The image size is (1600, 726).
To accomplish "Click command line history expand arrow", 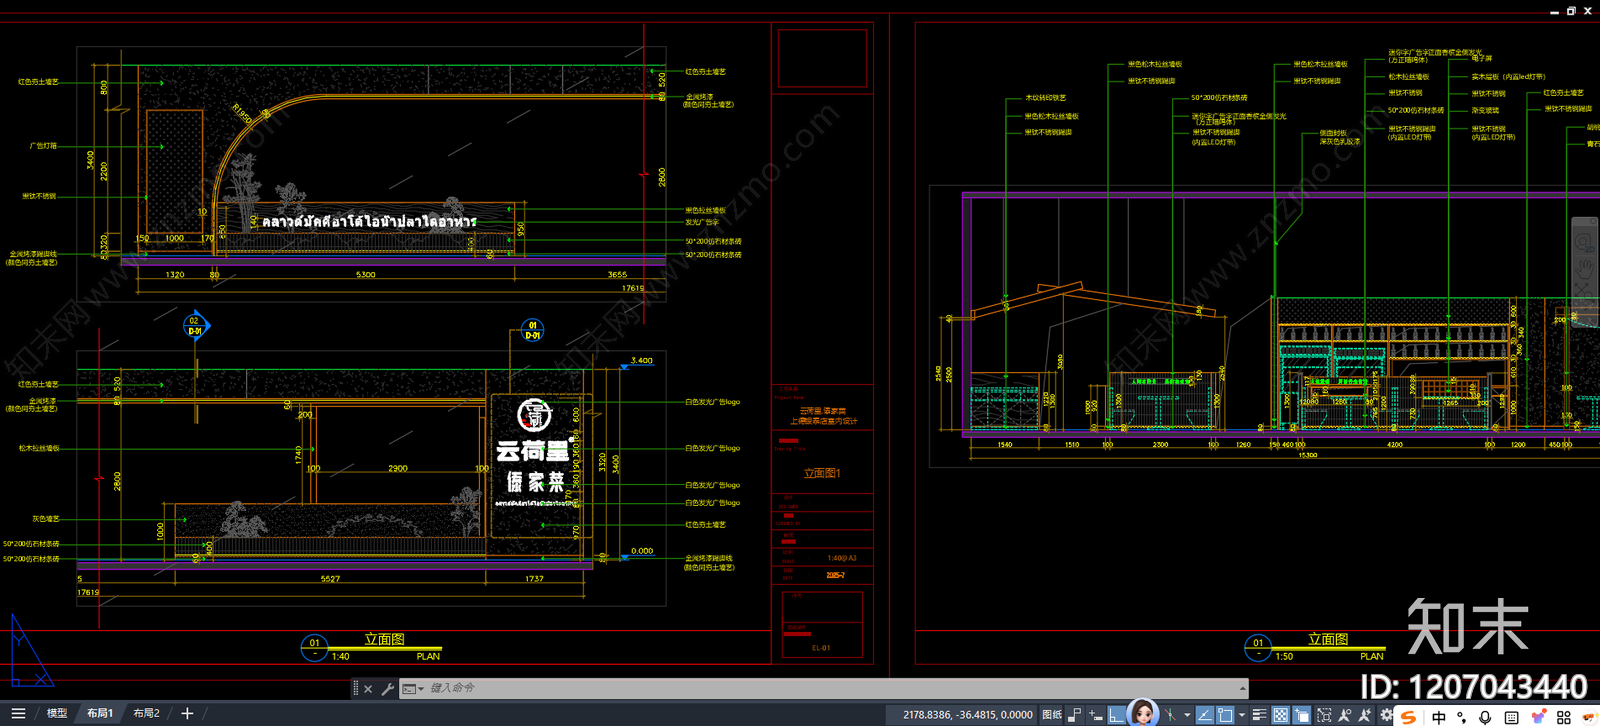I will click(1242, 688).
